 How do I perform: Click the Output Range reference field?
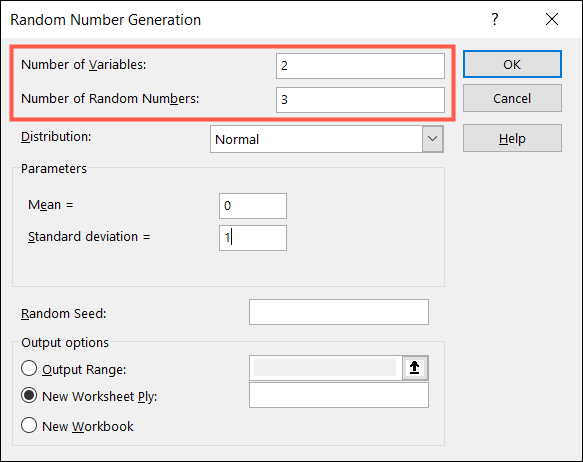(x=326, y=368)
